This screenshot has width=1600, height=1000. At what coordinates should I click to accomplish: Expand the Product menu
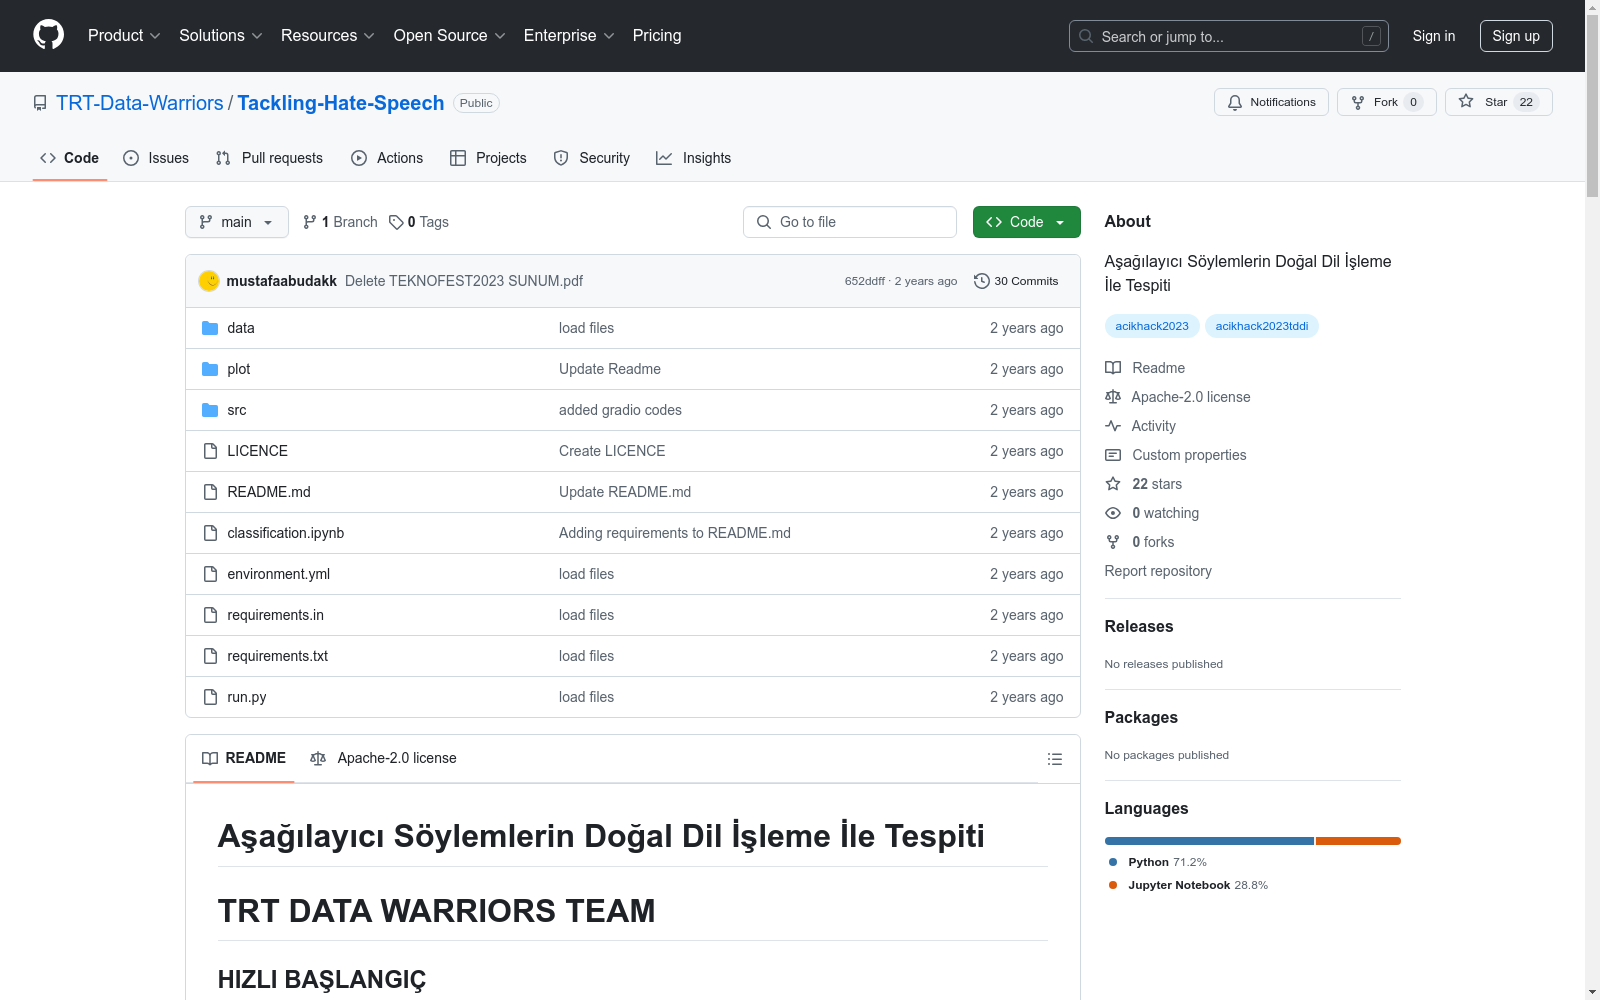(x=124, y=35)
